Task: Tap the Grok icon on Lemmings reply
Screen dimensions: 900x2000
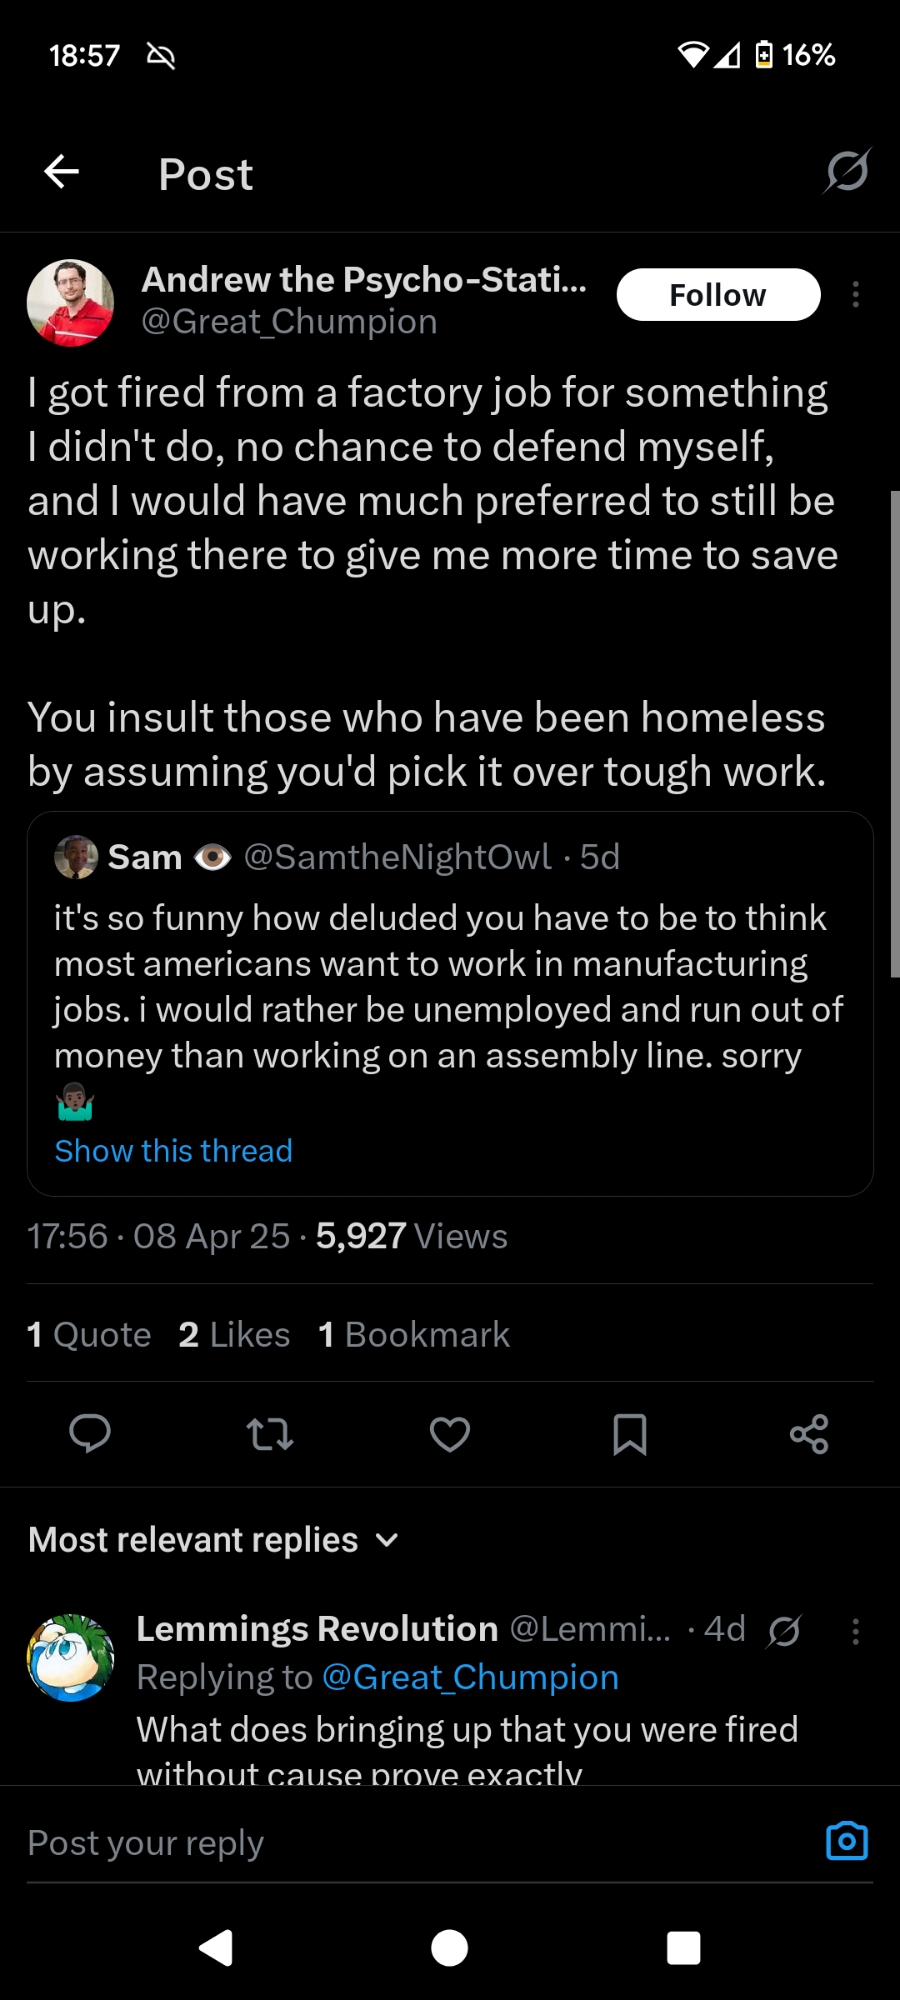Action: tap(784, 1632)
